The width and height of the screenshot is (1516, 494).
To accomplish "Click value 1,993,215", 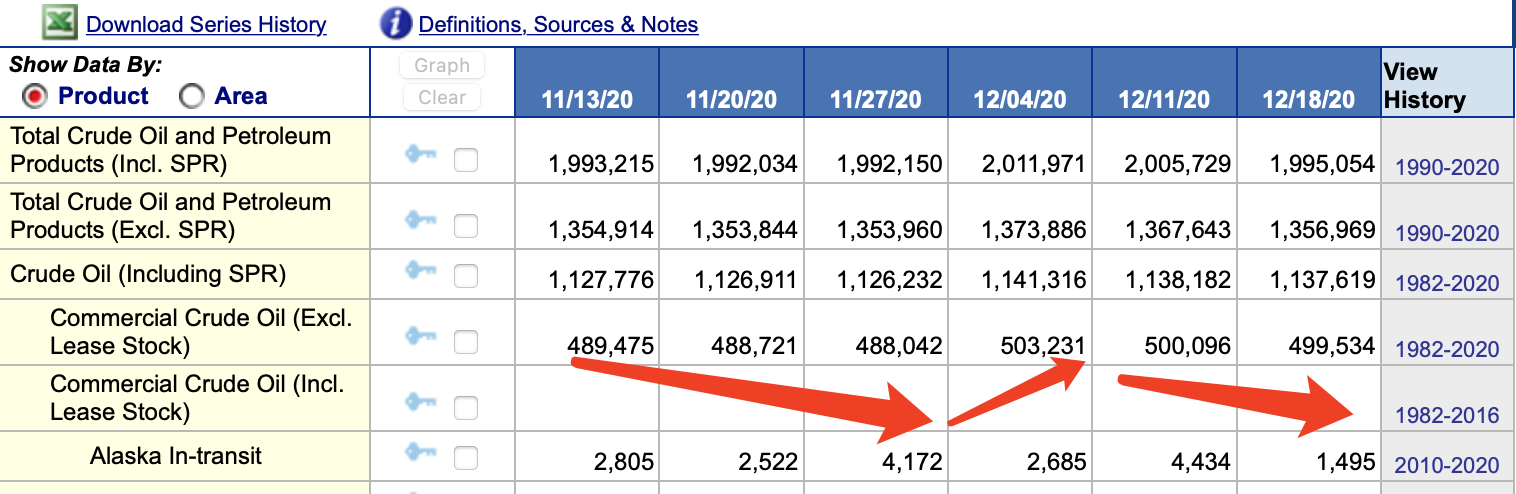I will 601,163.
